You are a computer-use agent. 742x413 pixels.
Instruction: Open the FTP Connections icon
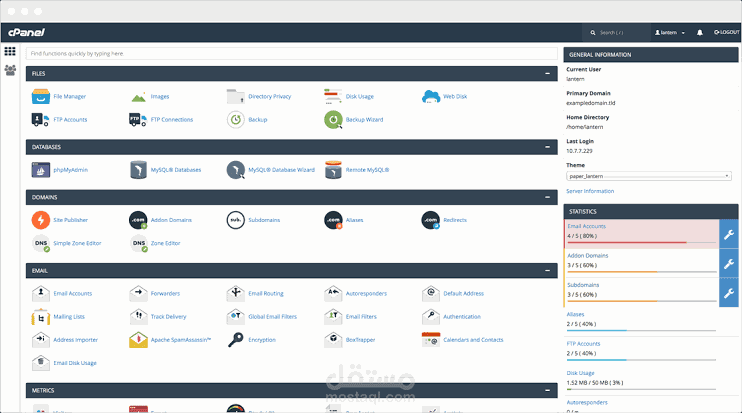click(x=138, y=120)
